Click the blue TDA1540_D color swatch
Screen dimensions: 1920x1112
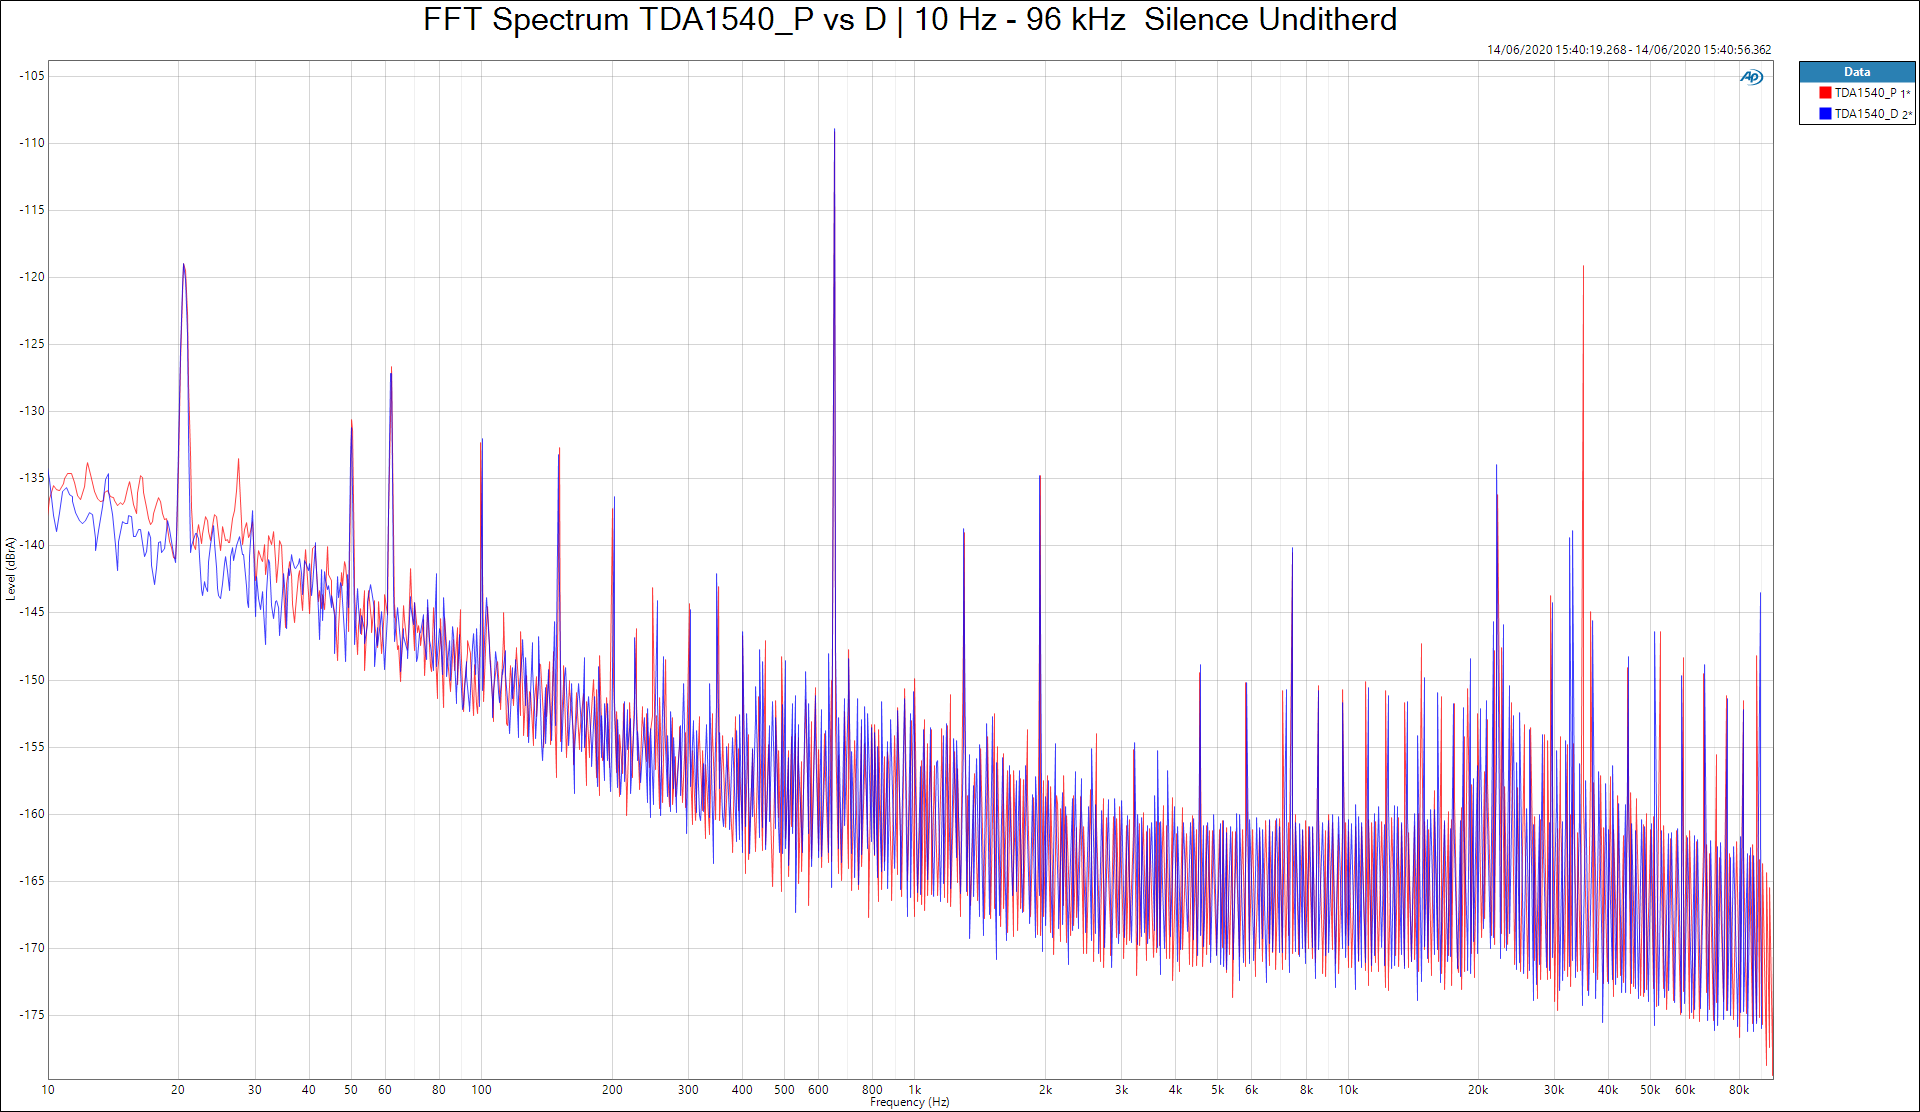[x=1825, y=114]
